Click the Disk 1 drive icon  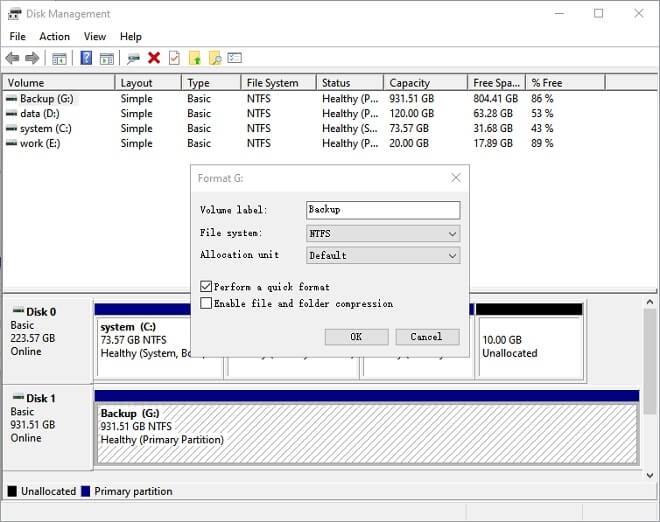pyautogui.click(x=18, y=397)
